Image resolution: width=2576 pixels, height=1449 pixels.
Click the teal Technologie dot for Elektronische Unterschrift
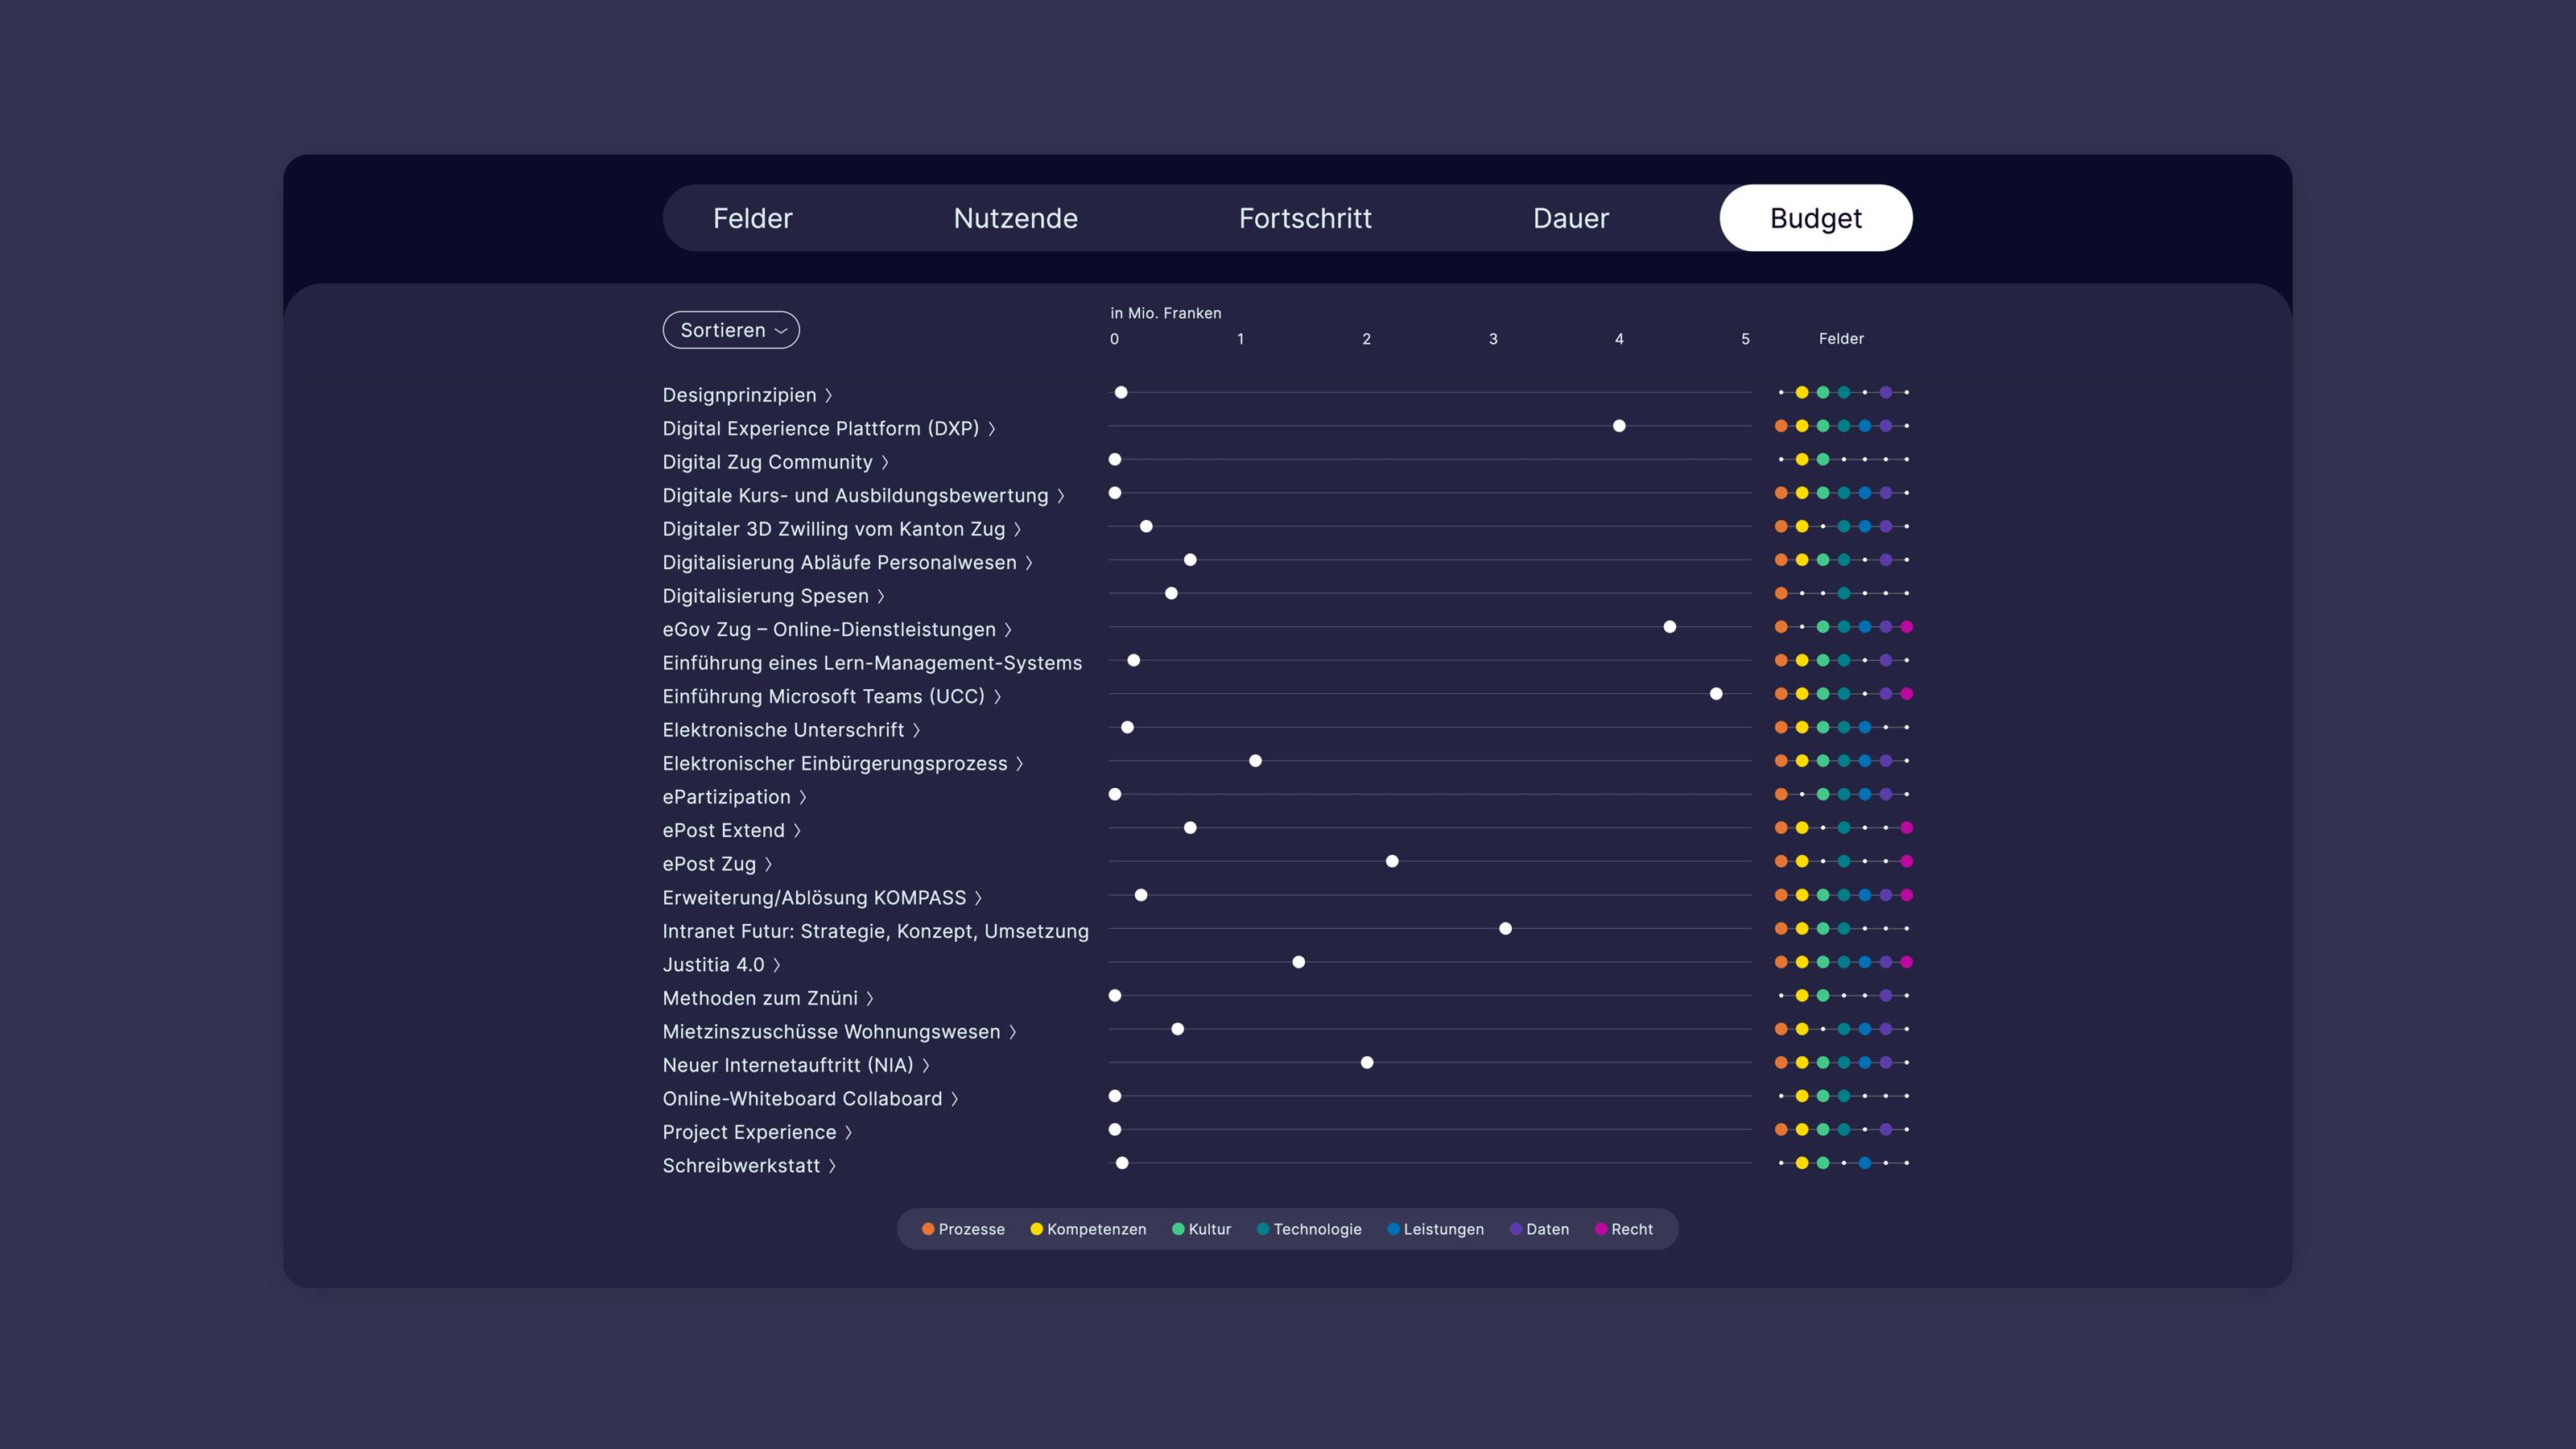click(x=1845, y=728)
